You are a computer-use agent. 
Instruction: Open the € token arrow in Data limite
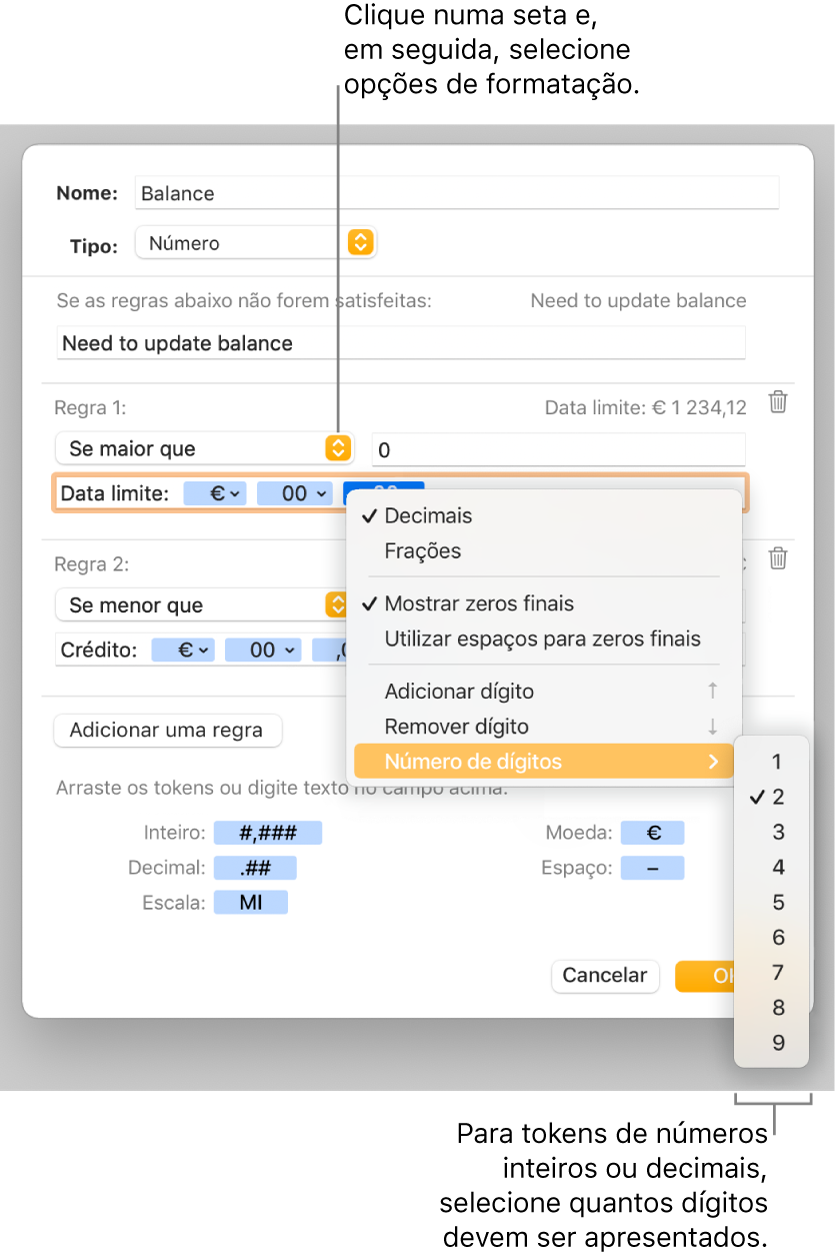point(234,493)
